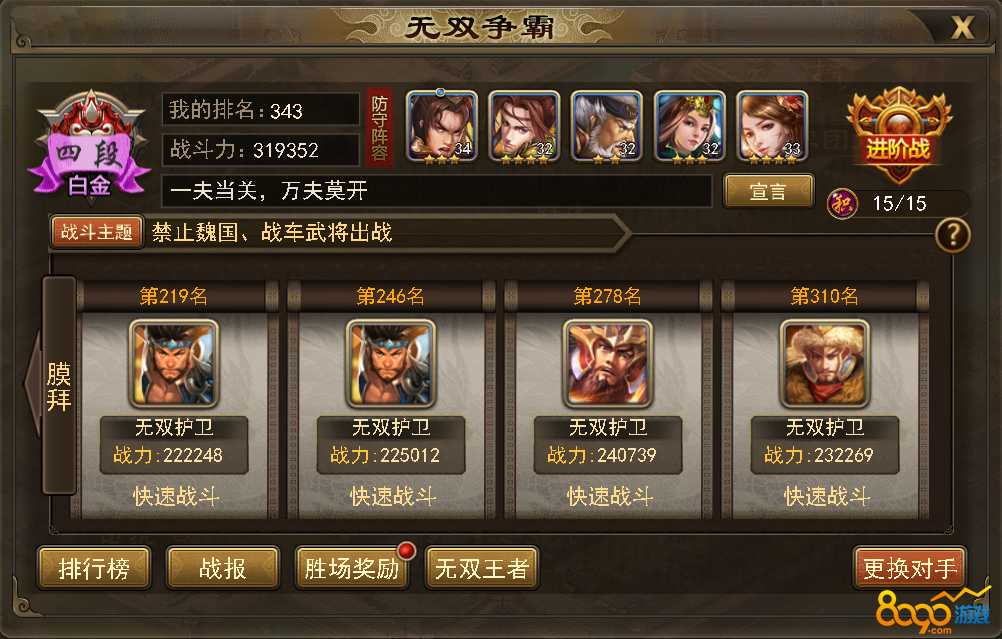The width and height of the screenshot is (1002, 639).
Task: Select the white-haired elder hero portrait
Action: click(606, 127)
